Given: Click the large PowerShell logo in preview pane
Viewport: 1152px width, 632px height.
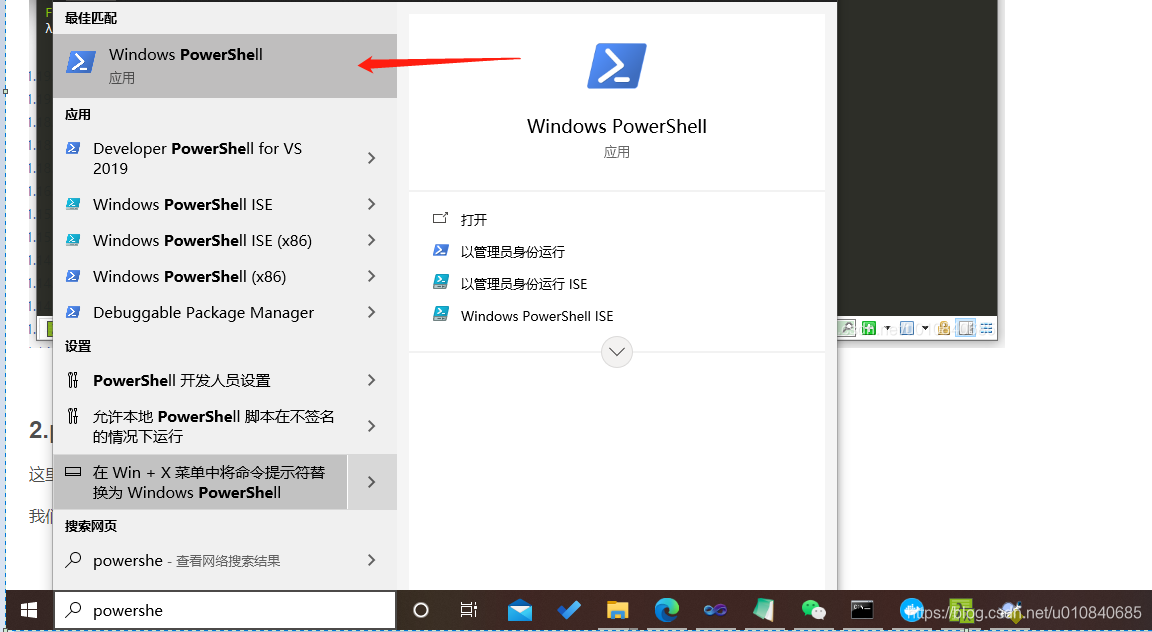Looking at the screenshot, I should [x=616, y=65].
